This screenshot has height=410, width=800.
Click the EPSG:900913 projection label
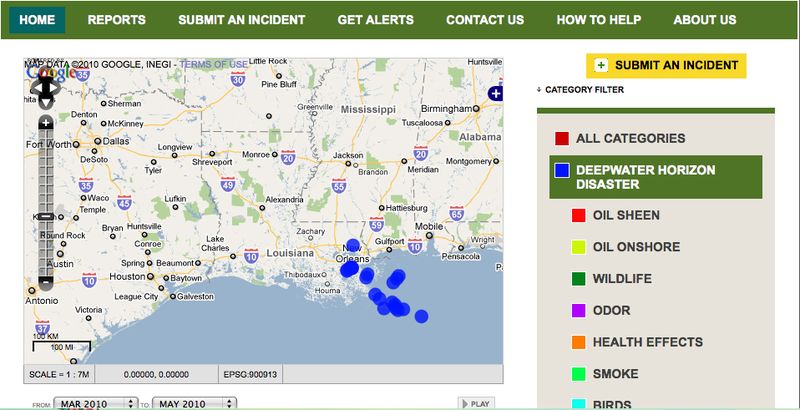pos(251,374)
